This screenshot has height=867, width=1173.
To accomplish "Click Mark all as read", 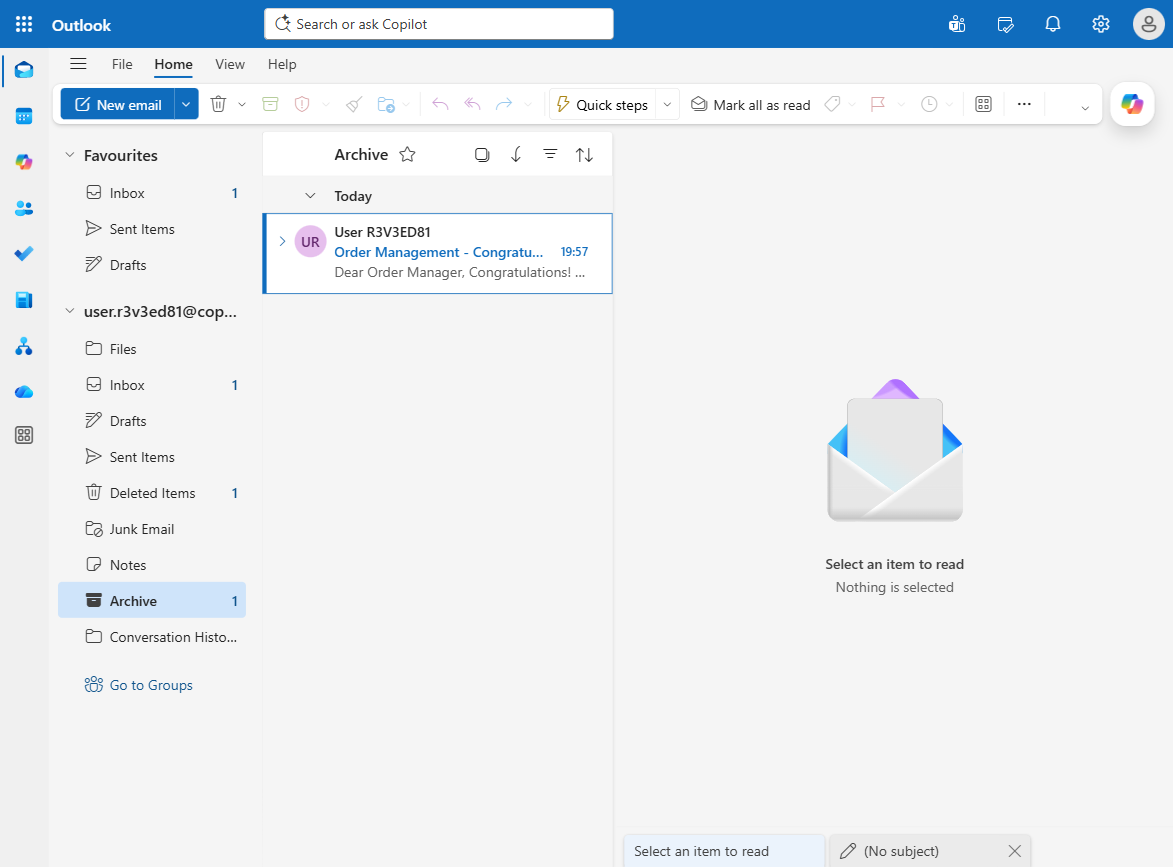I will pyautogui.click(x=750, y=105).
